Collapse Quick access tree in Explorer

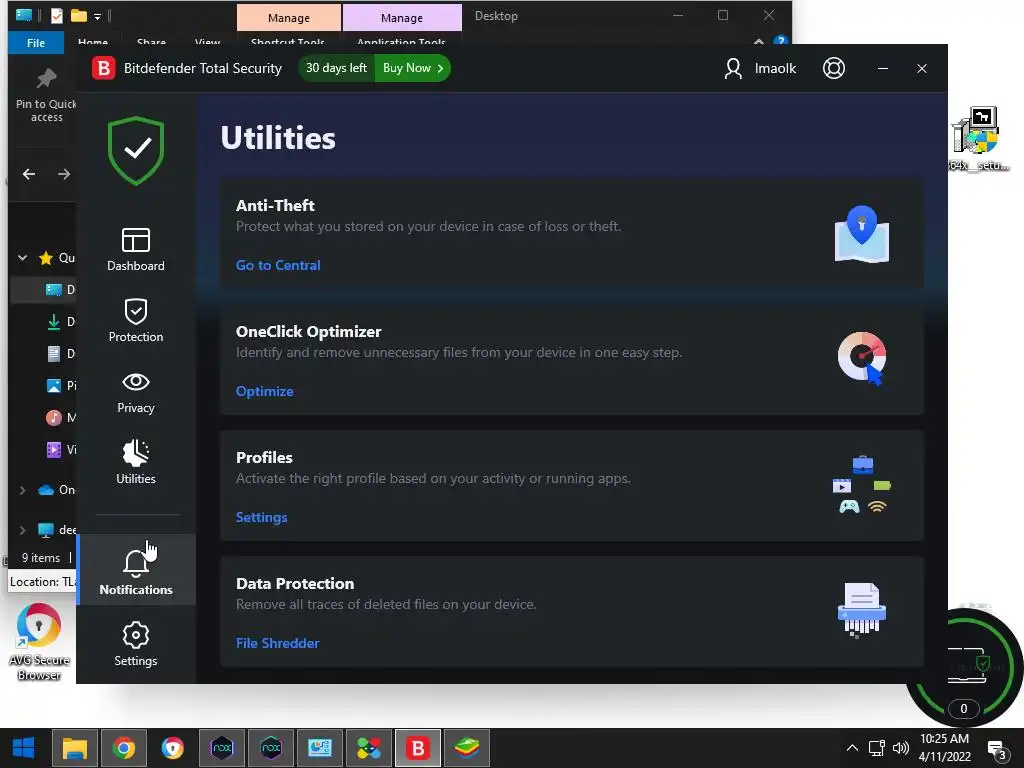pyautogui.click(x=23, y=257)
